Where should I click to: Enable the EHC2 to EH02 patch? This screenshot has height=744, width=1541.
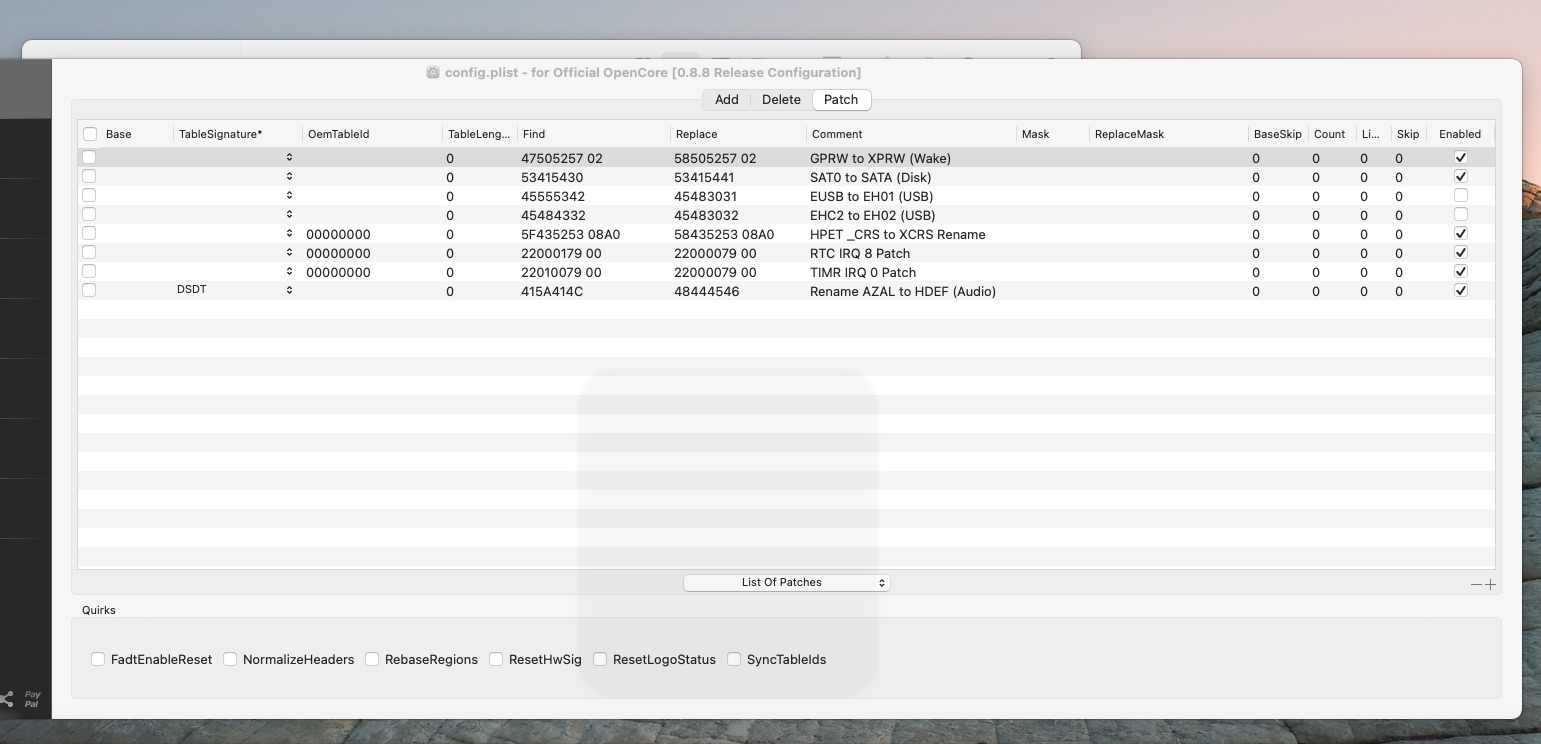click(x=1460, y=215)
